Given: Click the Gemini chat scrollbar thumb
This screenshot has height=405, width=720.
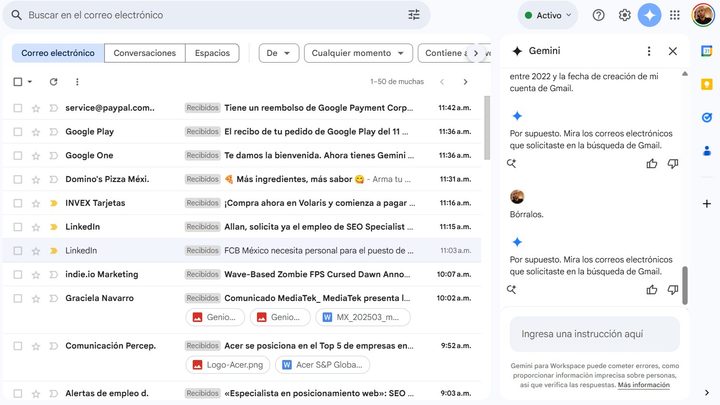Looking at the screenshot, I should [x=685, y=285].
